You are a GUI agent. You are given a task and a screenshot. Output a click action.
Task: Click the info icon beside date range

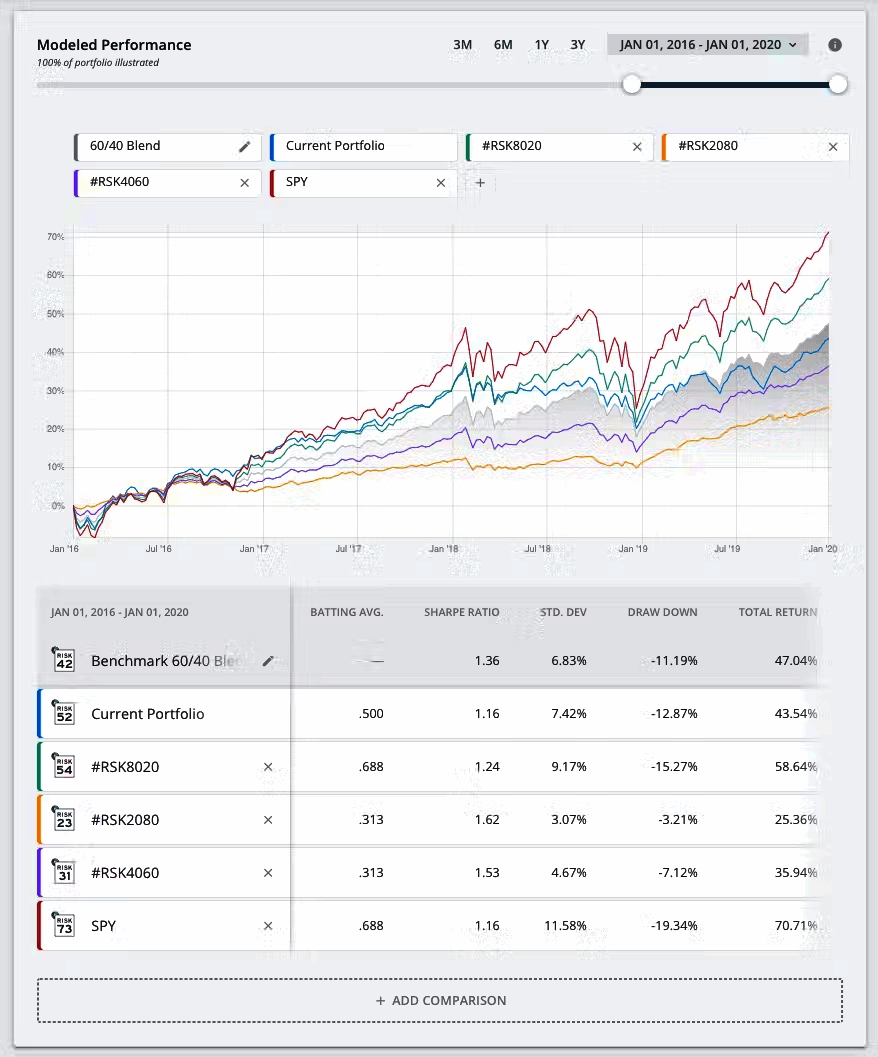(x=835, y=45)
